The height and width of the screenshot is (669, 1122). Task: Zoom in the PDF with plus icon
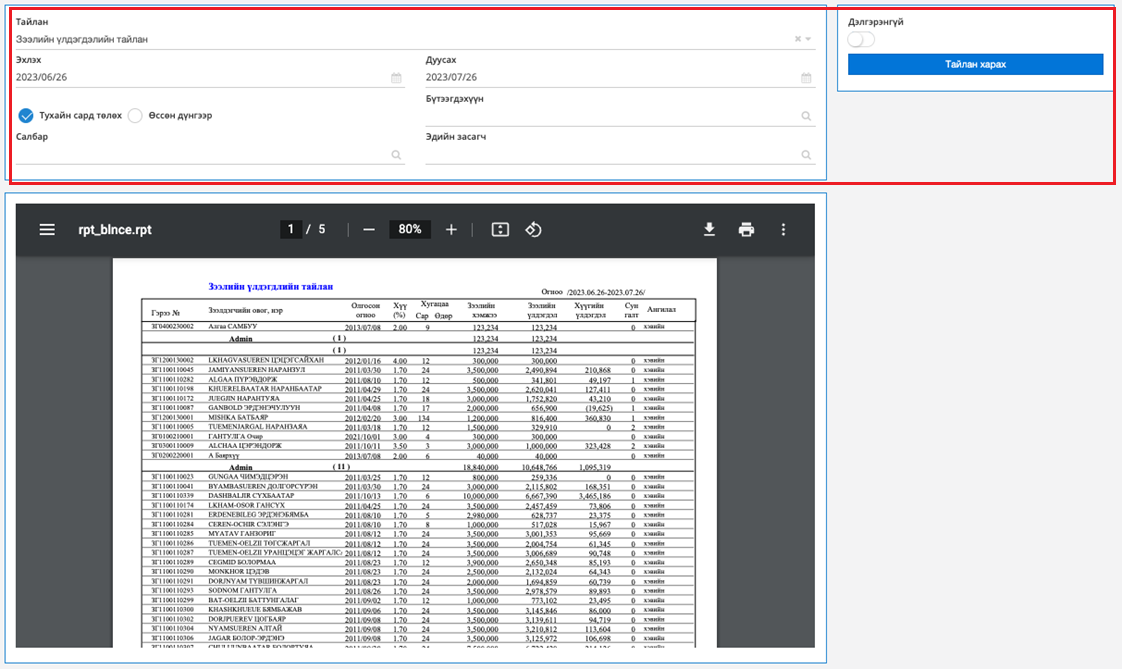pos(452,230)
